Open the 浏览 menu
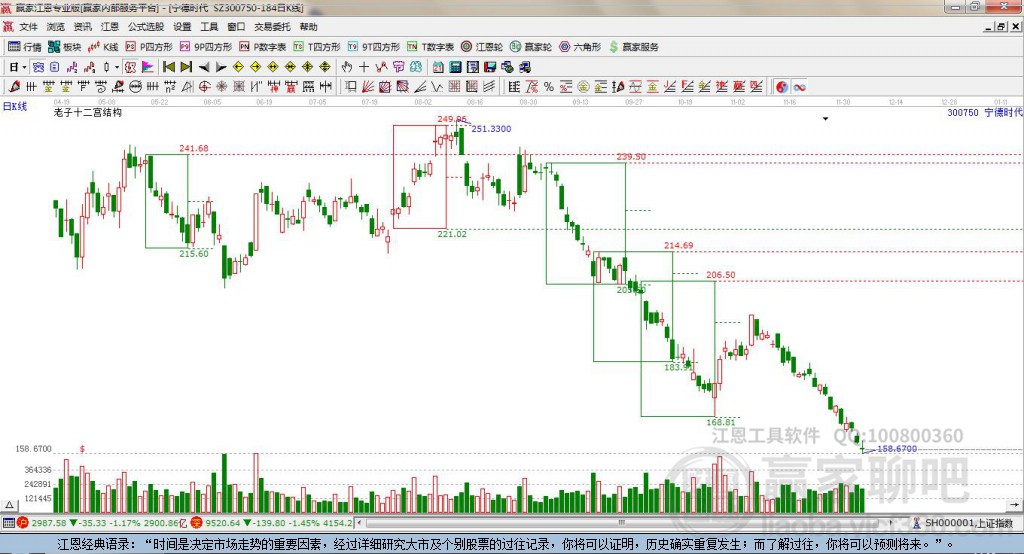The width and height of the screenshot is (1024, 554). click(x=56, y=27)
